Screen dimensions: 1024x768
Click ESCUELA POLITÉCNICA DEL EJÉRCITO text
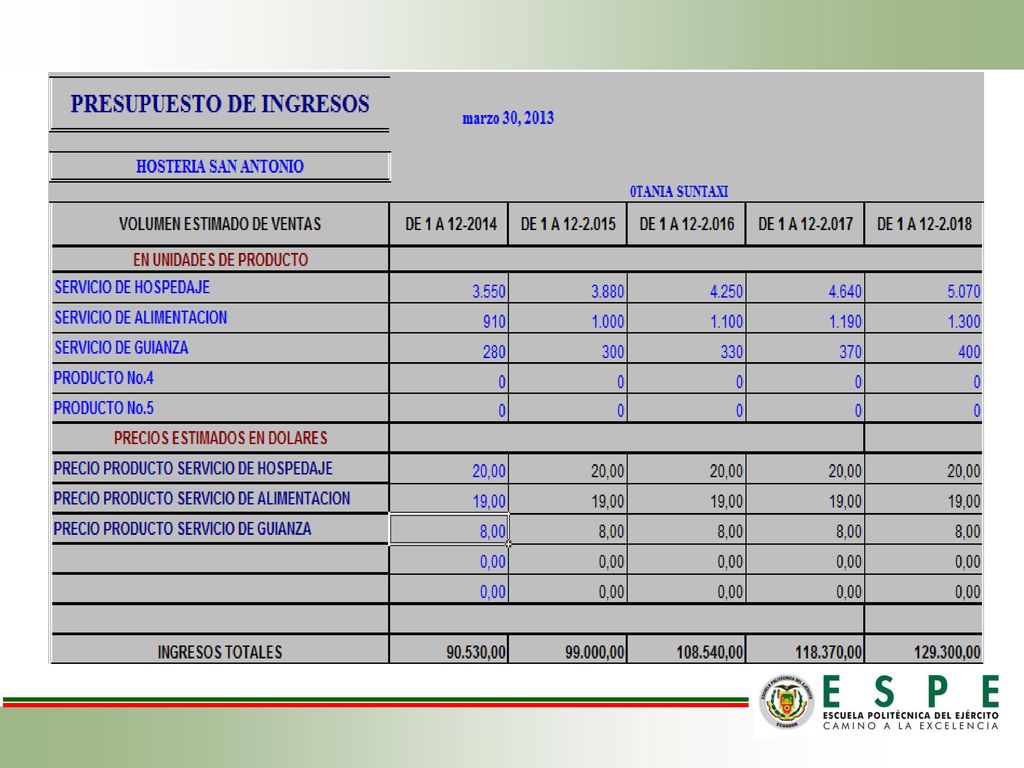coord(910,716)
